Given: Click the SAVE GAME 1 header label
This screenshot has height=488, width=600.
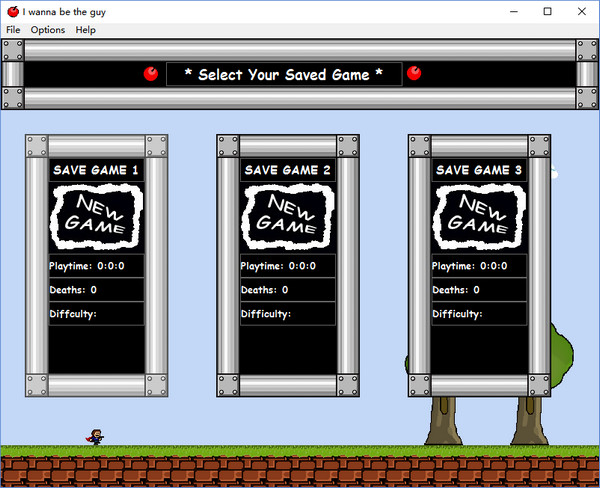Looking at the screenshot, I should [96, 171].
